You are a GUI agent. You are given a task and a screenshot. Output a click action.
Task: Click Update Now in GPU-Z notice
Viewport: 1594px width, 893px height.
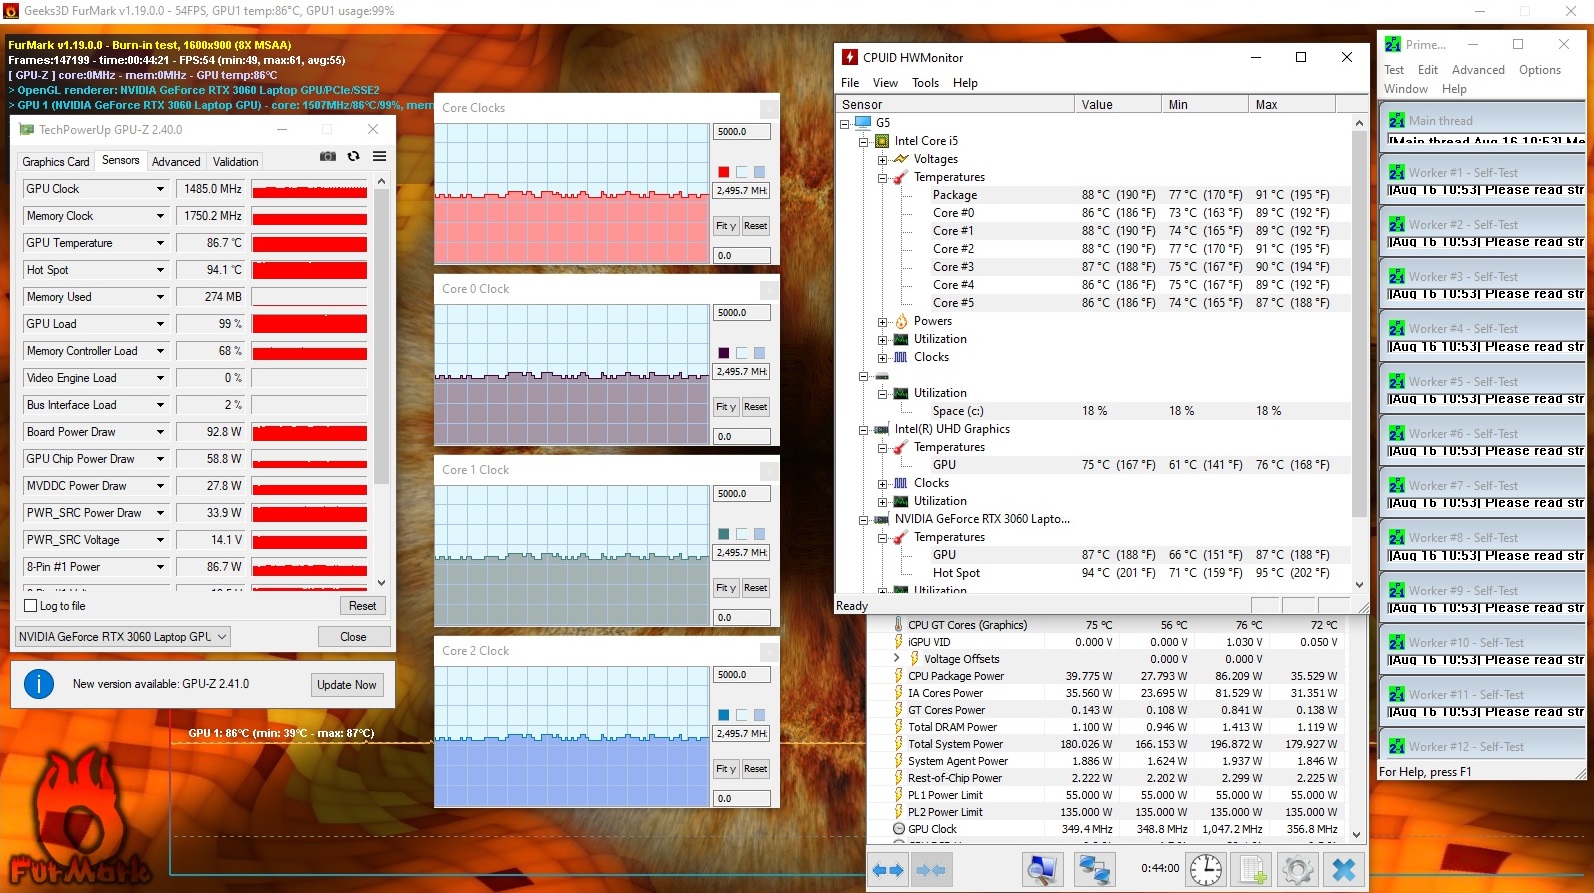click(x=347, y=685)
